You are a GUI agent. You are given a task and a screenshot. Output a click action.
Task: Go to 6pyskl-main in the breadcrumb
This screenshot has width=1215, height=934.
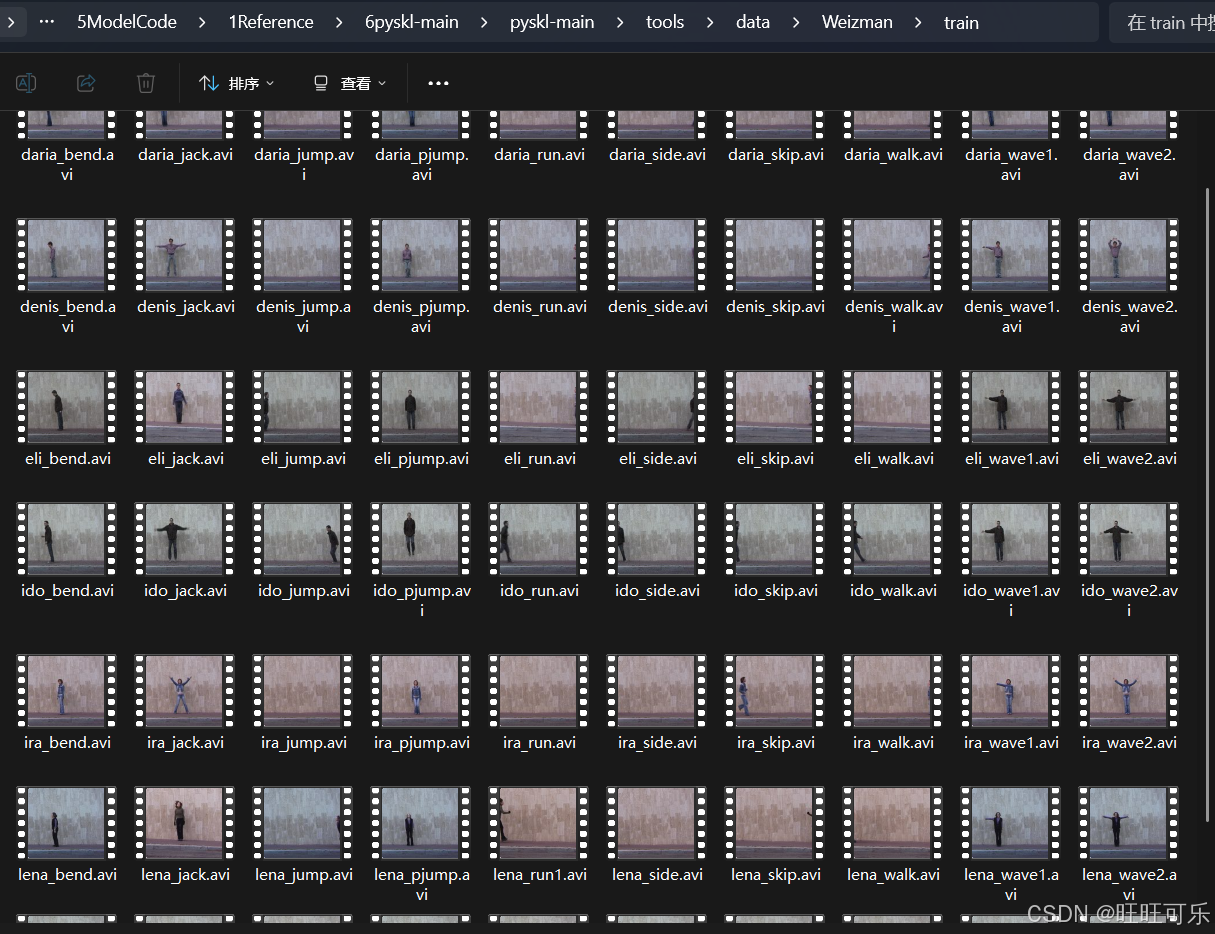click(412, 22)
